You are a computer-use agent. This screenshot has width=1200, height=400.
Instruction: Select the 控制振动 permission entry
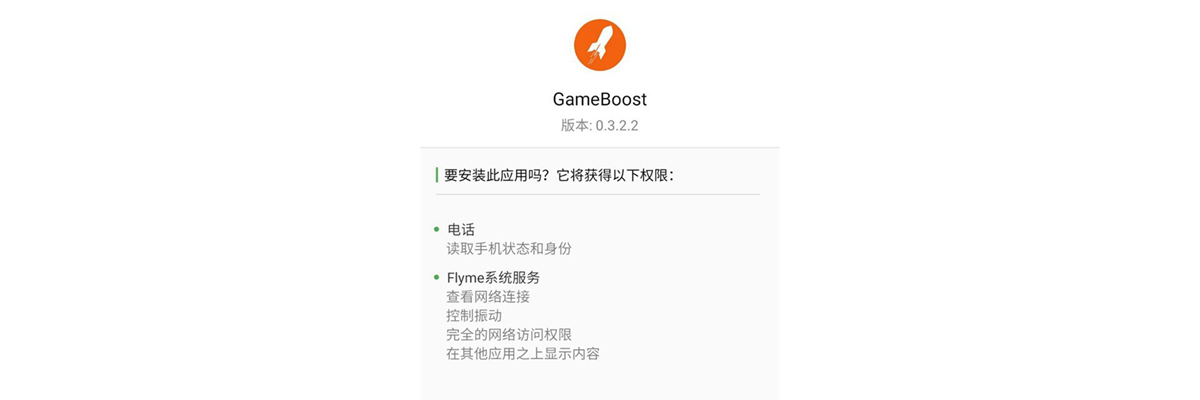pyautogui.click(x=474, y=315)
